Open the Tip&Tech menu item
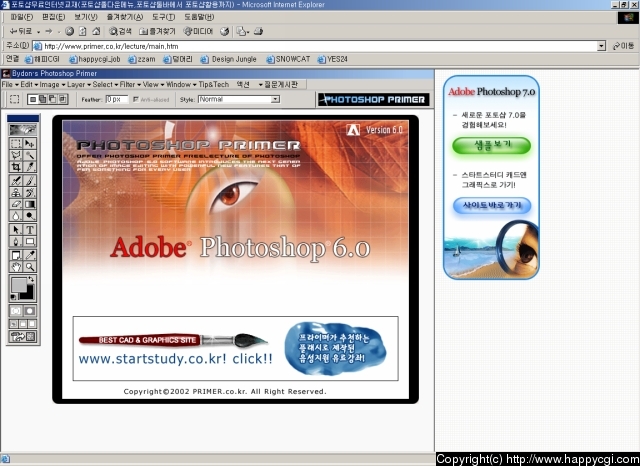 click(x=213, y=84)
